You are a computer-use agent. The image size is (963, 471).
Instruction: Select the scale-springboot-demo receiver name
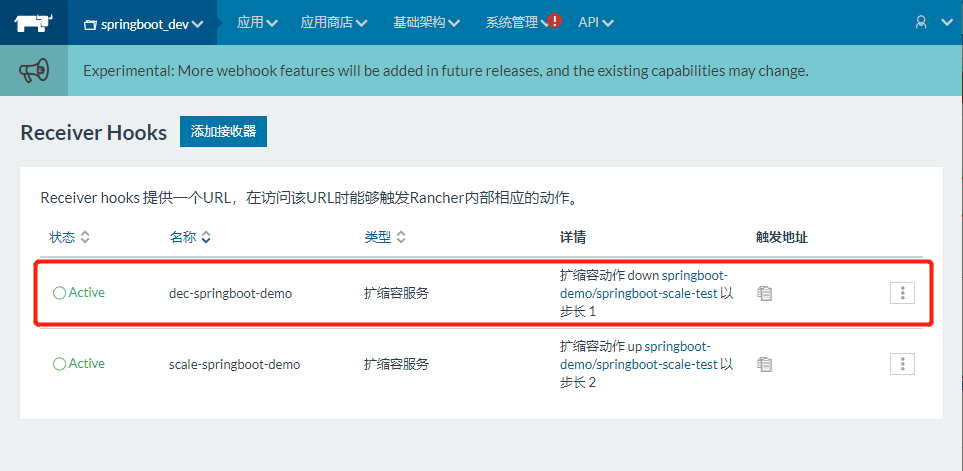coord(234,364)
